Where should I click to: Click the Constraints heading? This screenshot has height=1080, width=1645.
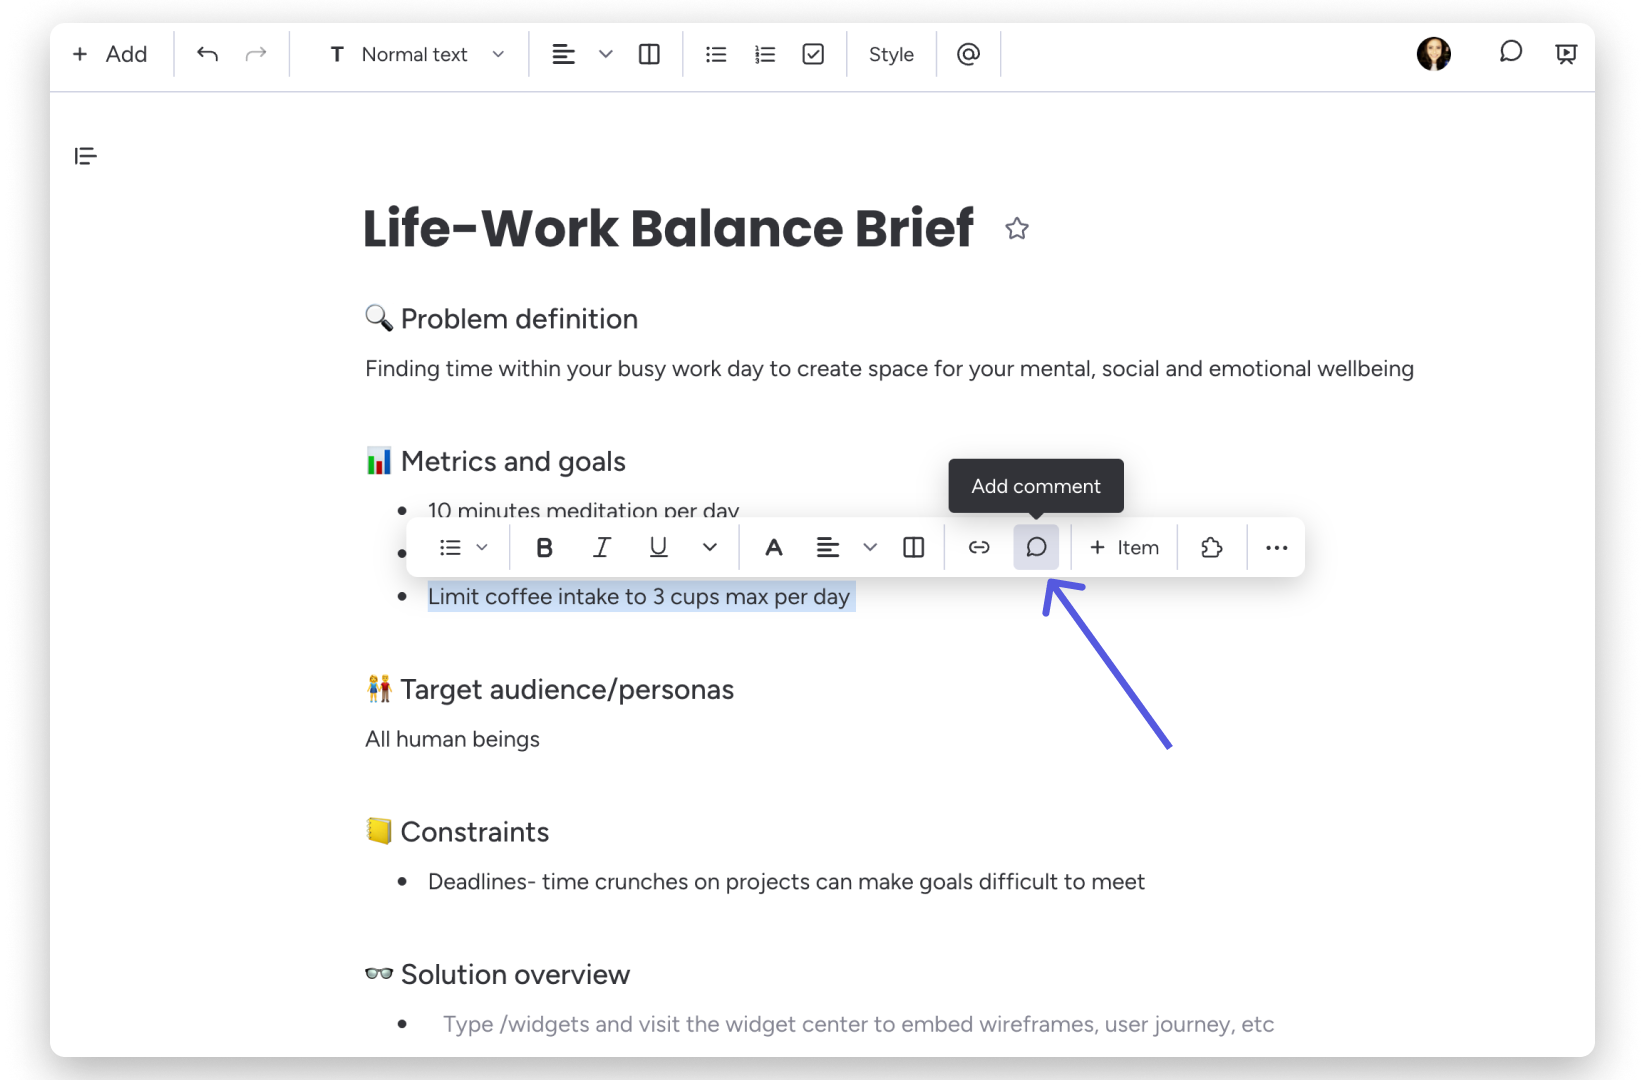coord(475,832)
